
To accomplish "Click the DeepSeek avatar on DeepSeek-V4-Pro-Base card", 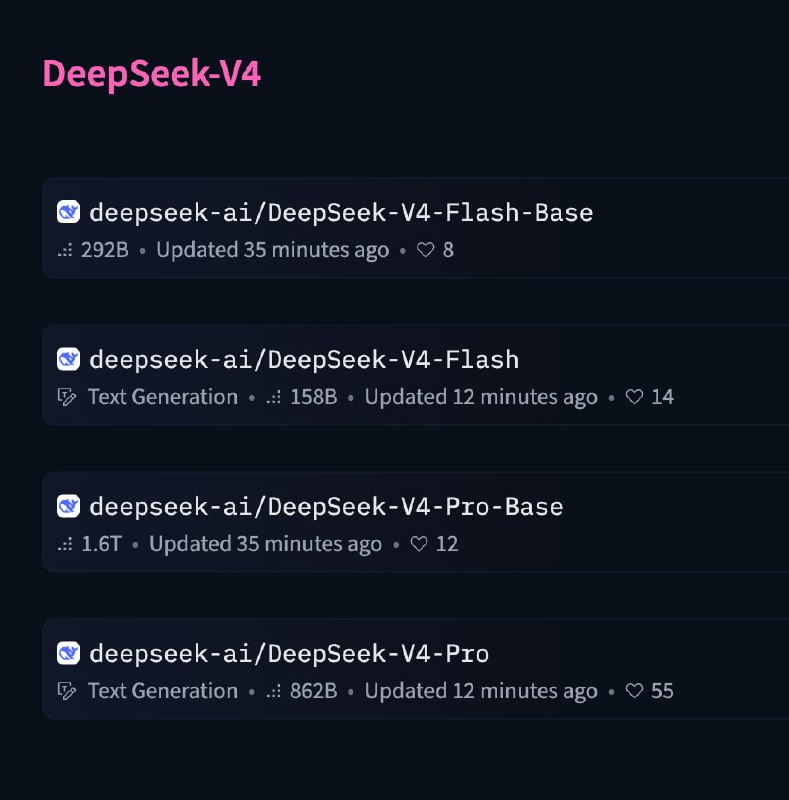I will (68, 506).
